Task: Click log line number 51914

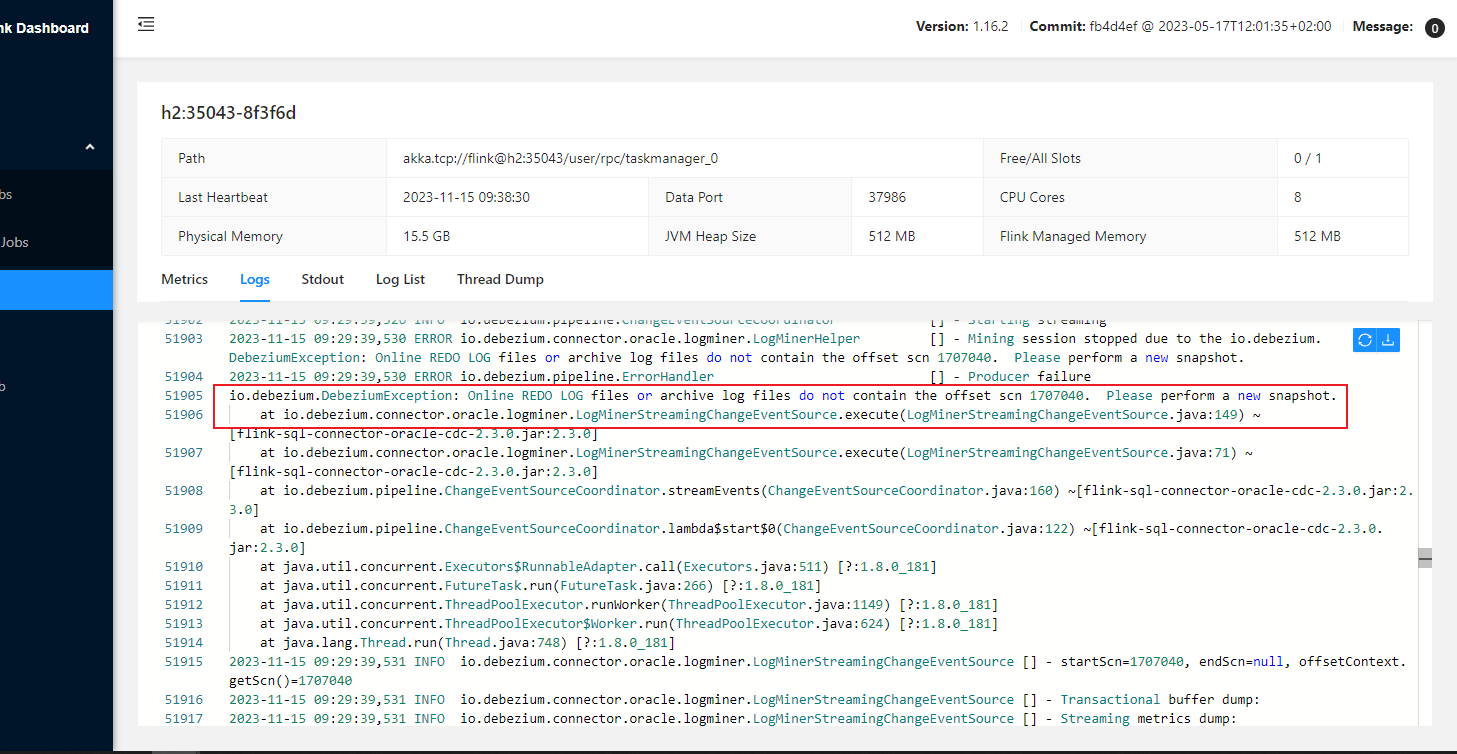Action: [x=184, y=643]
